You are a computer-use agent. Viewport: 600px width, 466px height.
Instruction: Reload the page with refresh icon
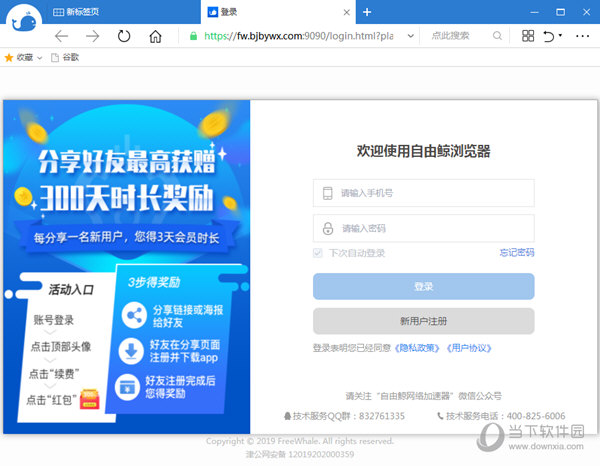point(124,36)
